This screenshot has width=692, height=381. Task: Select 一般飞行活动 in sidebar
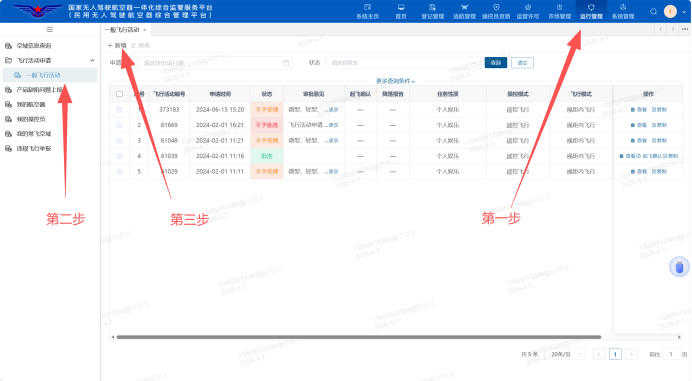tap(49, 75)
